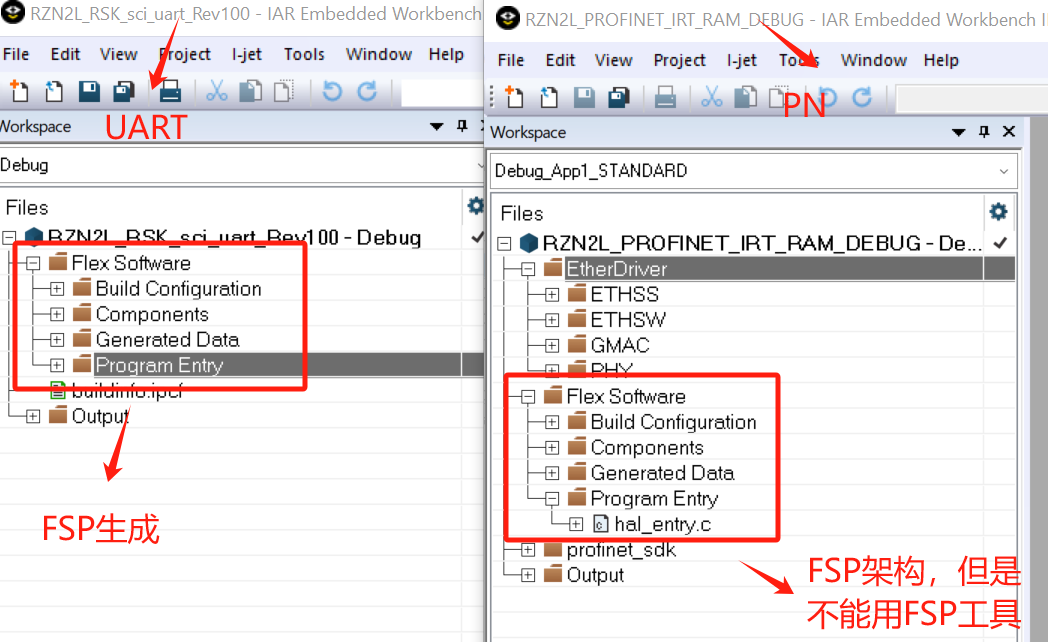Image resolution: width=1048 pixels, height=642 pixels.
Task: Collapse EtherDriver folder in PROFINET window
Action: tap(528, 269)
